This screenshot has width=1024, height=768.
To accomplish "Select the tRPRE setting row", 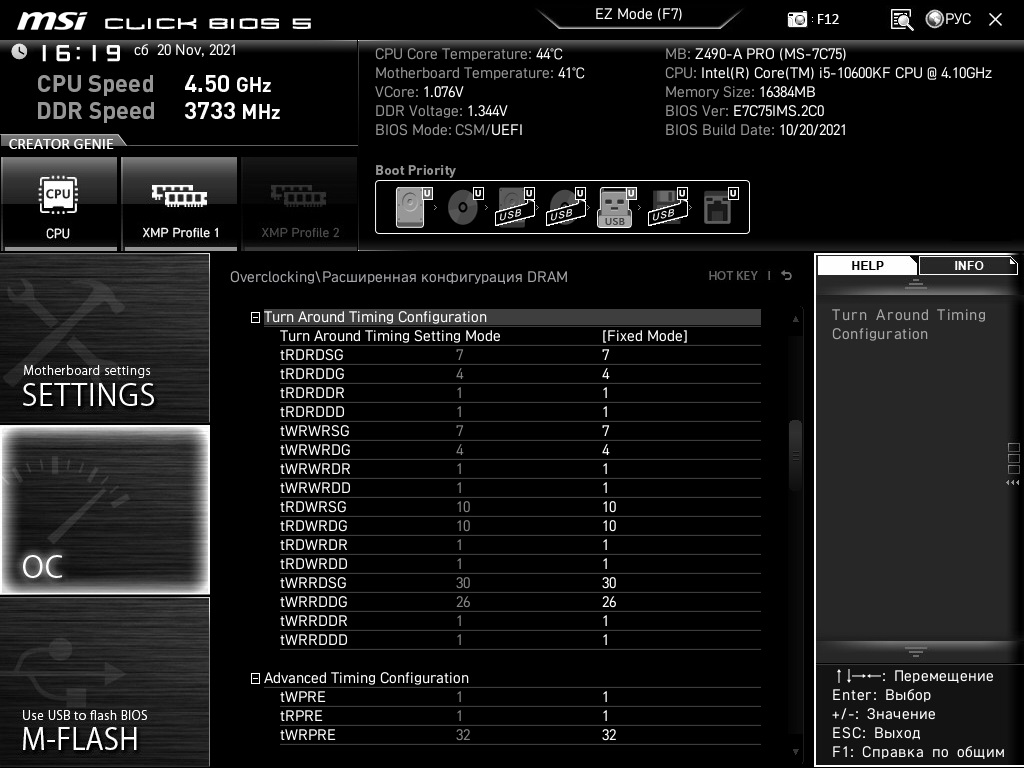I will tap(520, 716).
